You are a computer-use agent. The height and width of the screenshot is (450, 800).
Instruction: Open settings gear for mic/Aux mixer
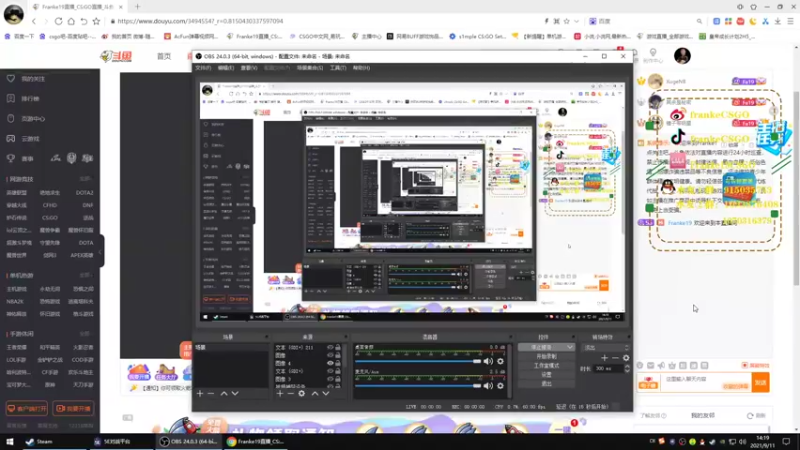click(501, 386)
